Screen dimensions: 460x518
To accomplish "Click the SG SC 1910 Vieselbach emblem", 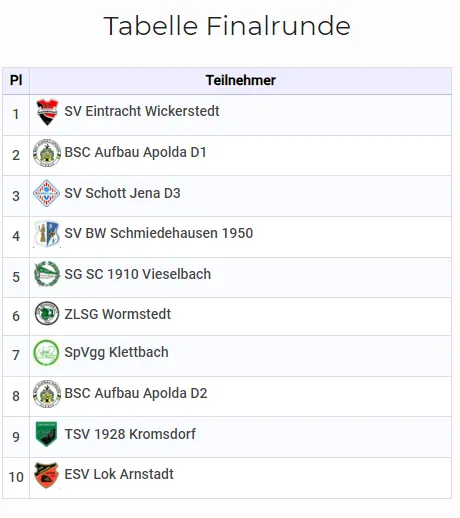I will (47, 274).
